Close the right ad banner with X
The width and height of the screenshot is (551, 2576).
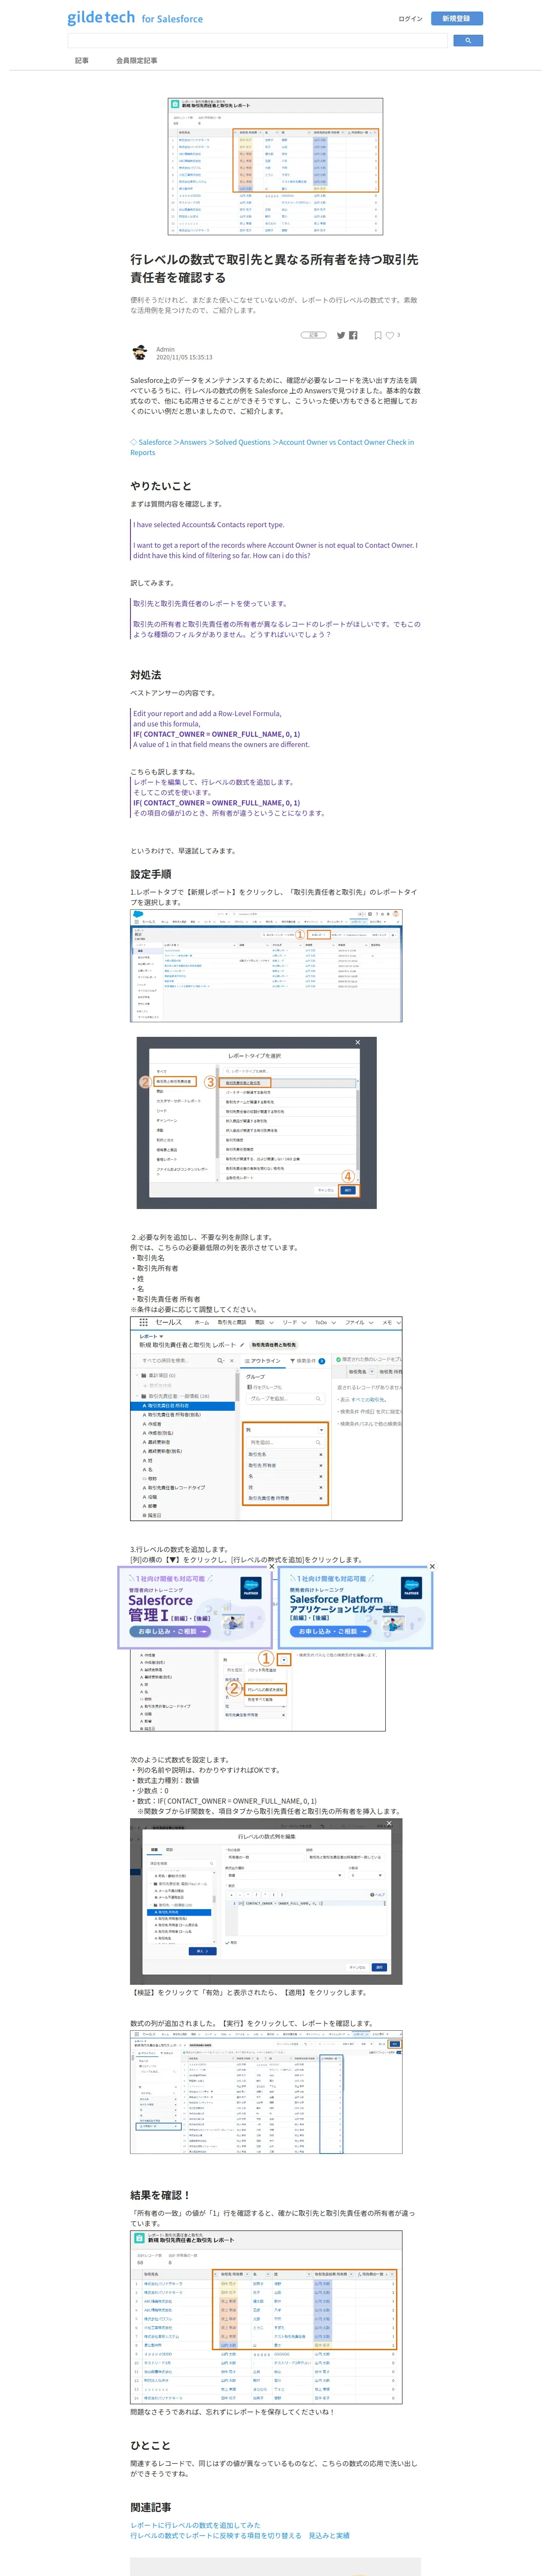tap(432, 1566)
